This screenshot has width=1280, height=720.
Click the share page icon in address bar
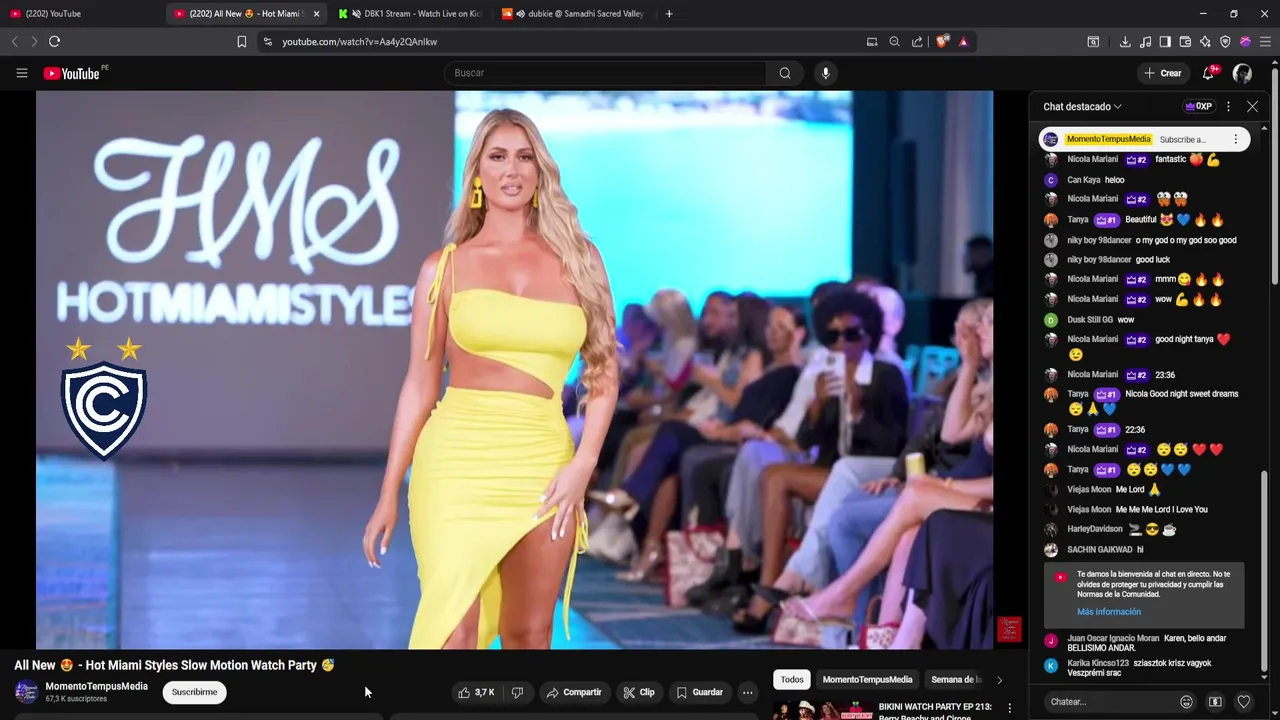[917, 41]
